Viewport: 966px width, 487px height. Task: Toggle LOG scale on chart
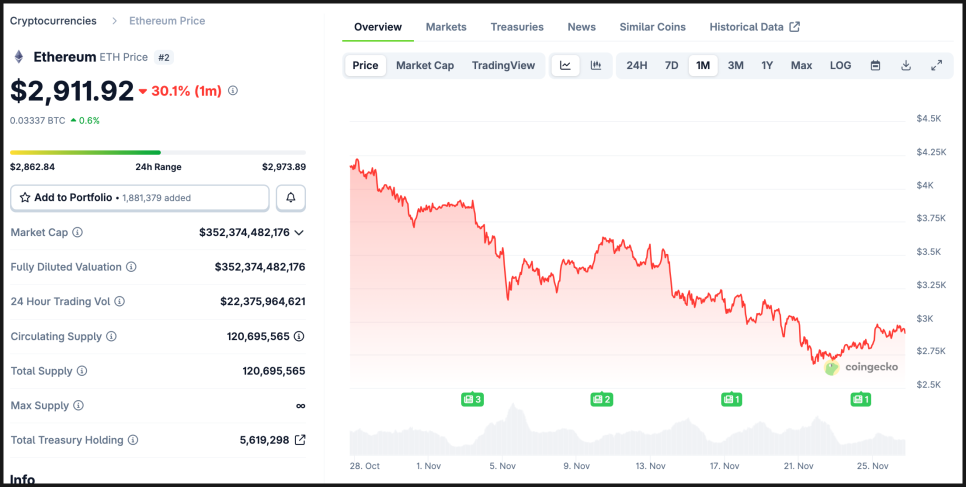[x=840, y=66]
